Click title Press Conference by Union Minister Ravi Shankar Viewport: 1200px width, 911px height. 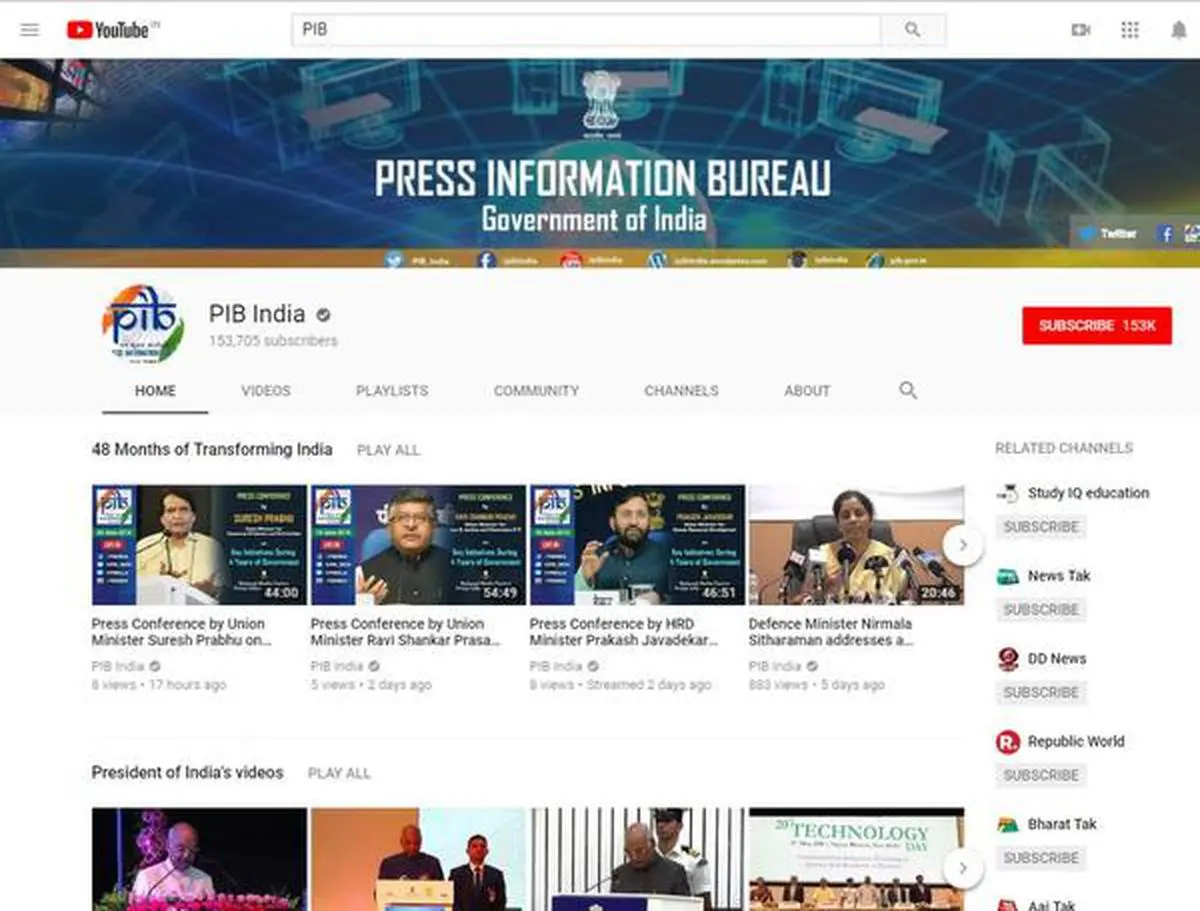[x=406, y=632]
